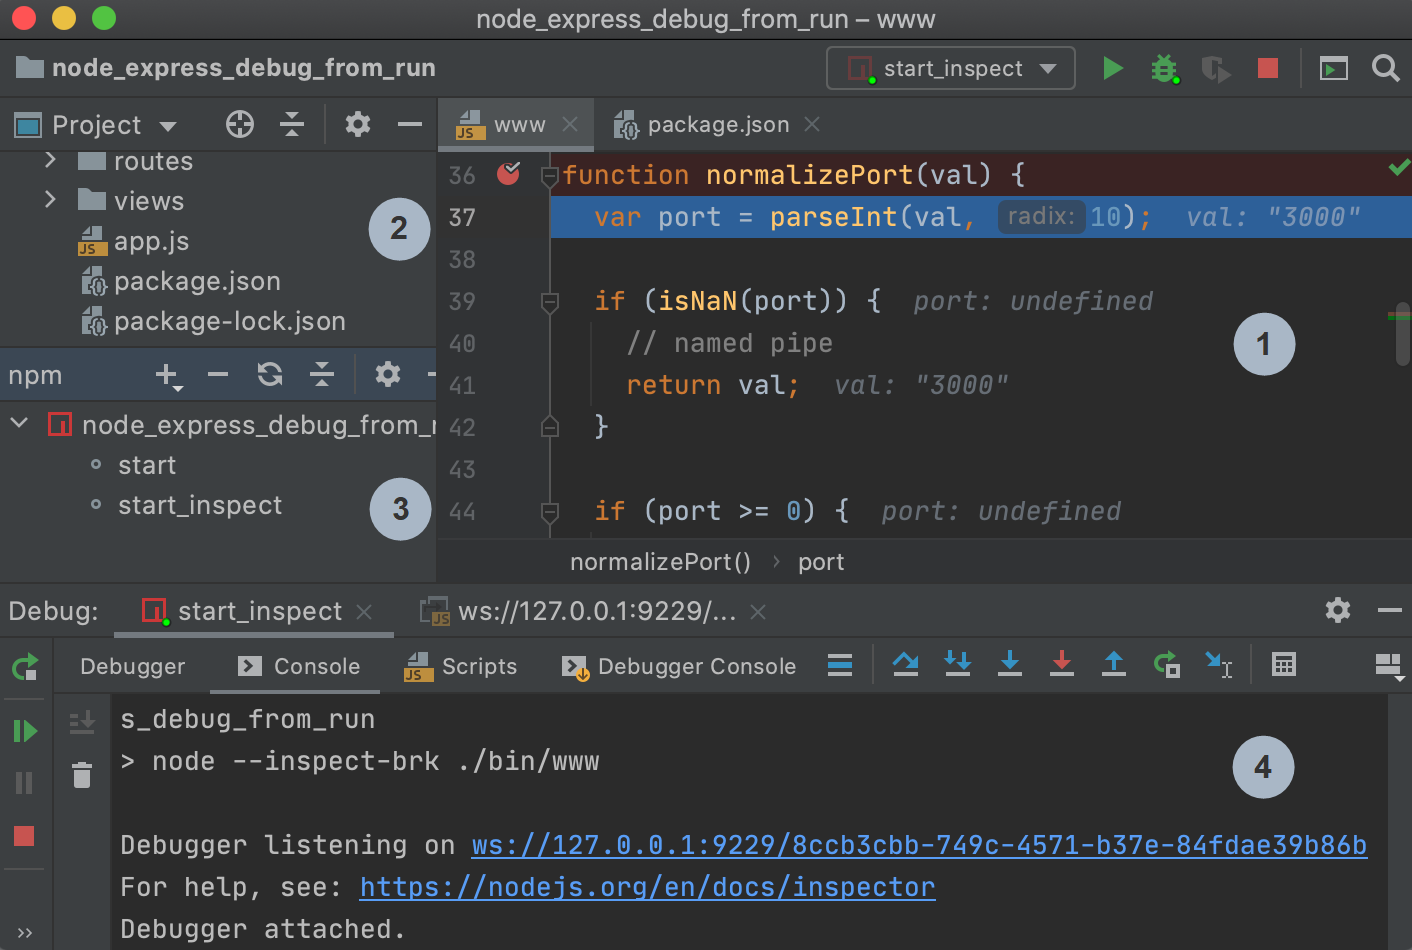The image size is (1412, 950).
Task: Step Over in debugger toolbar
Action: (x=906, y=665)
